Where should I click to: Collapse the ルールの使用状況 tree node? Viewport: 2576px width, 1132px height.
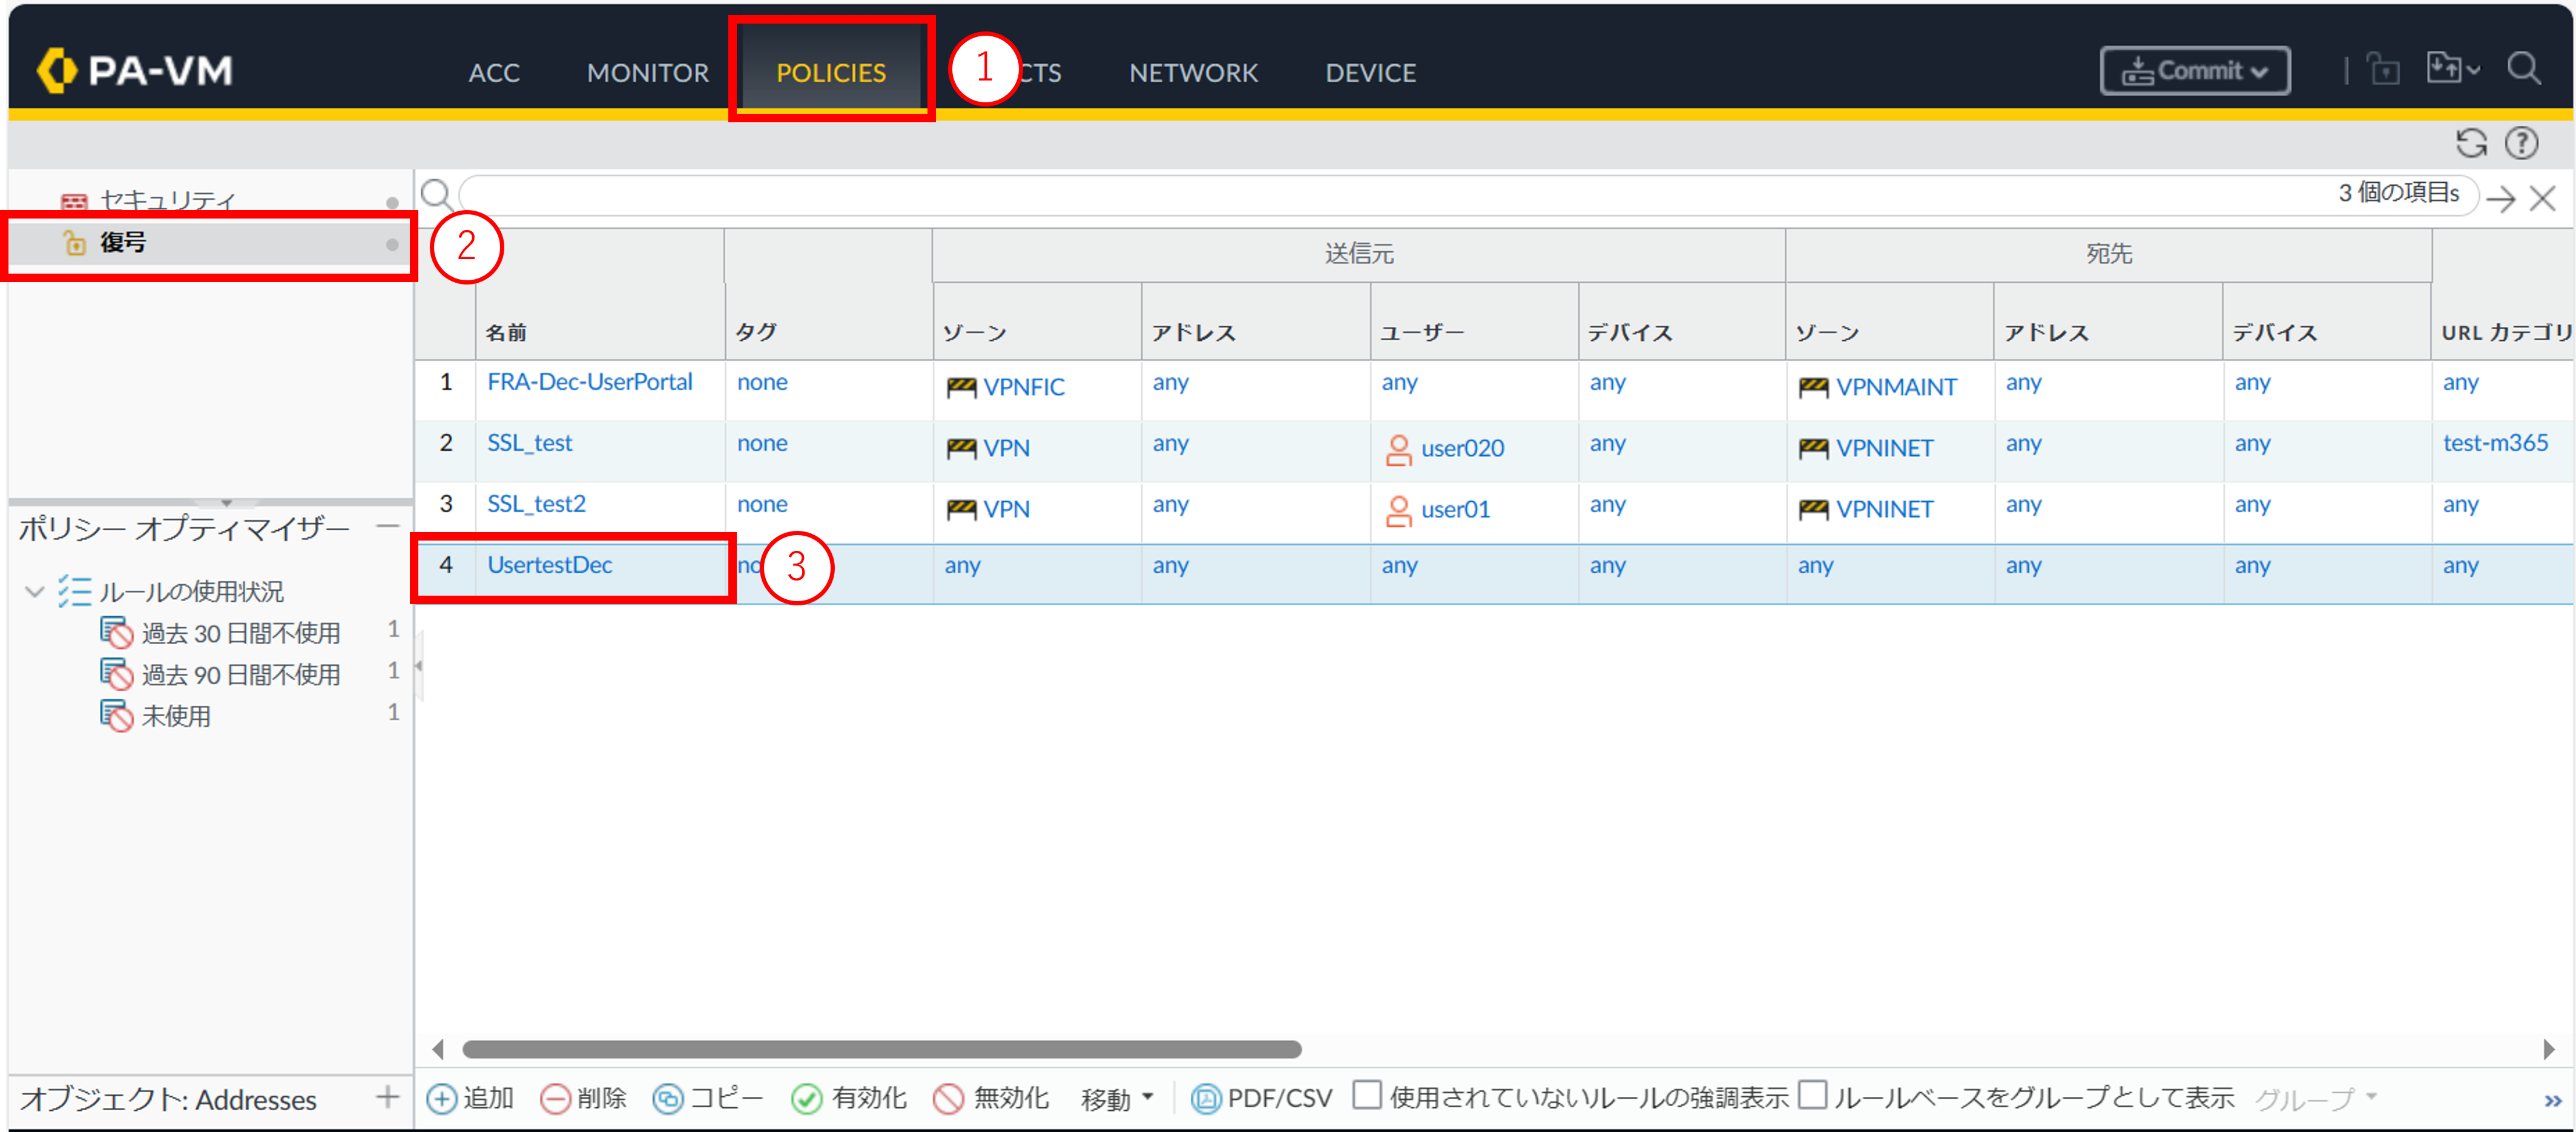point(35,591)
